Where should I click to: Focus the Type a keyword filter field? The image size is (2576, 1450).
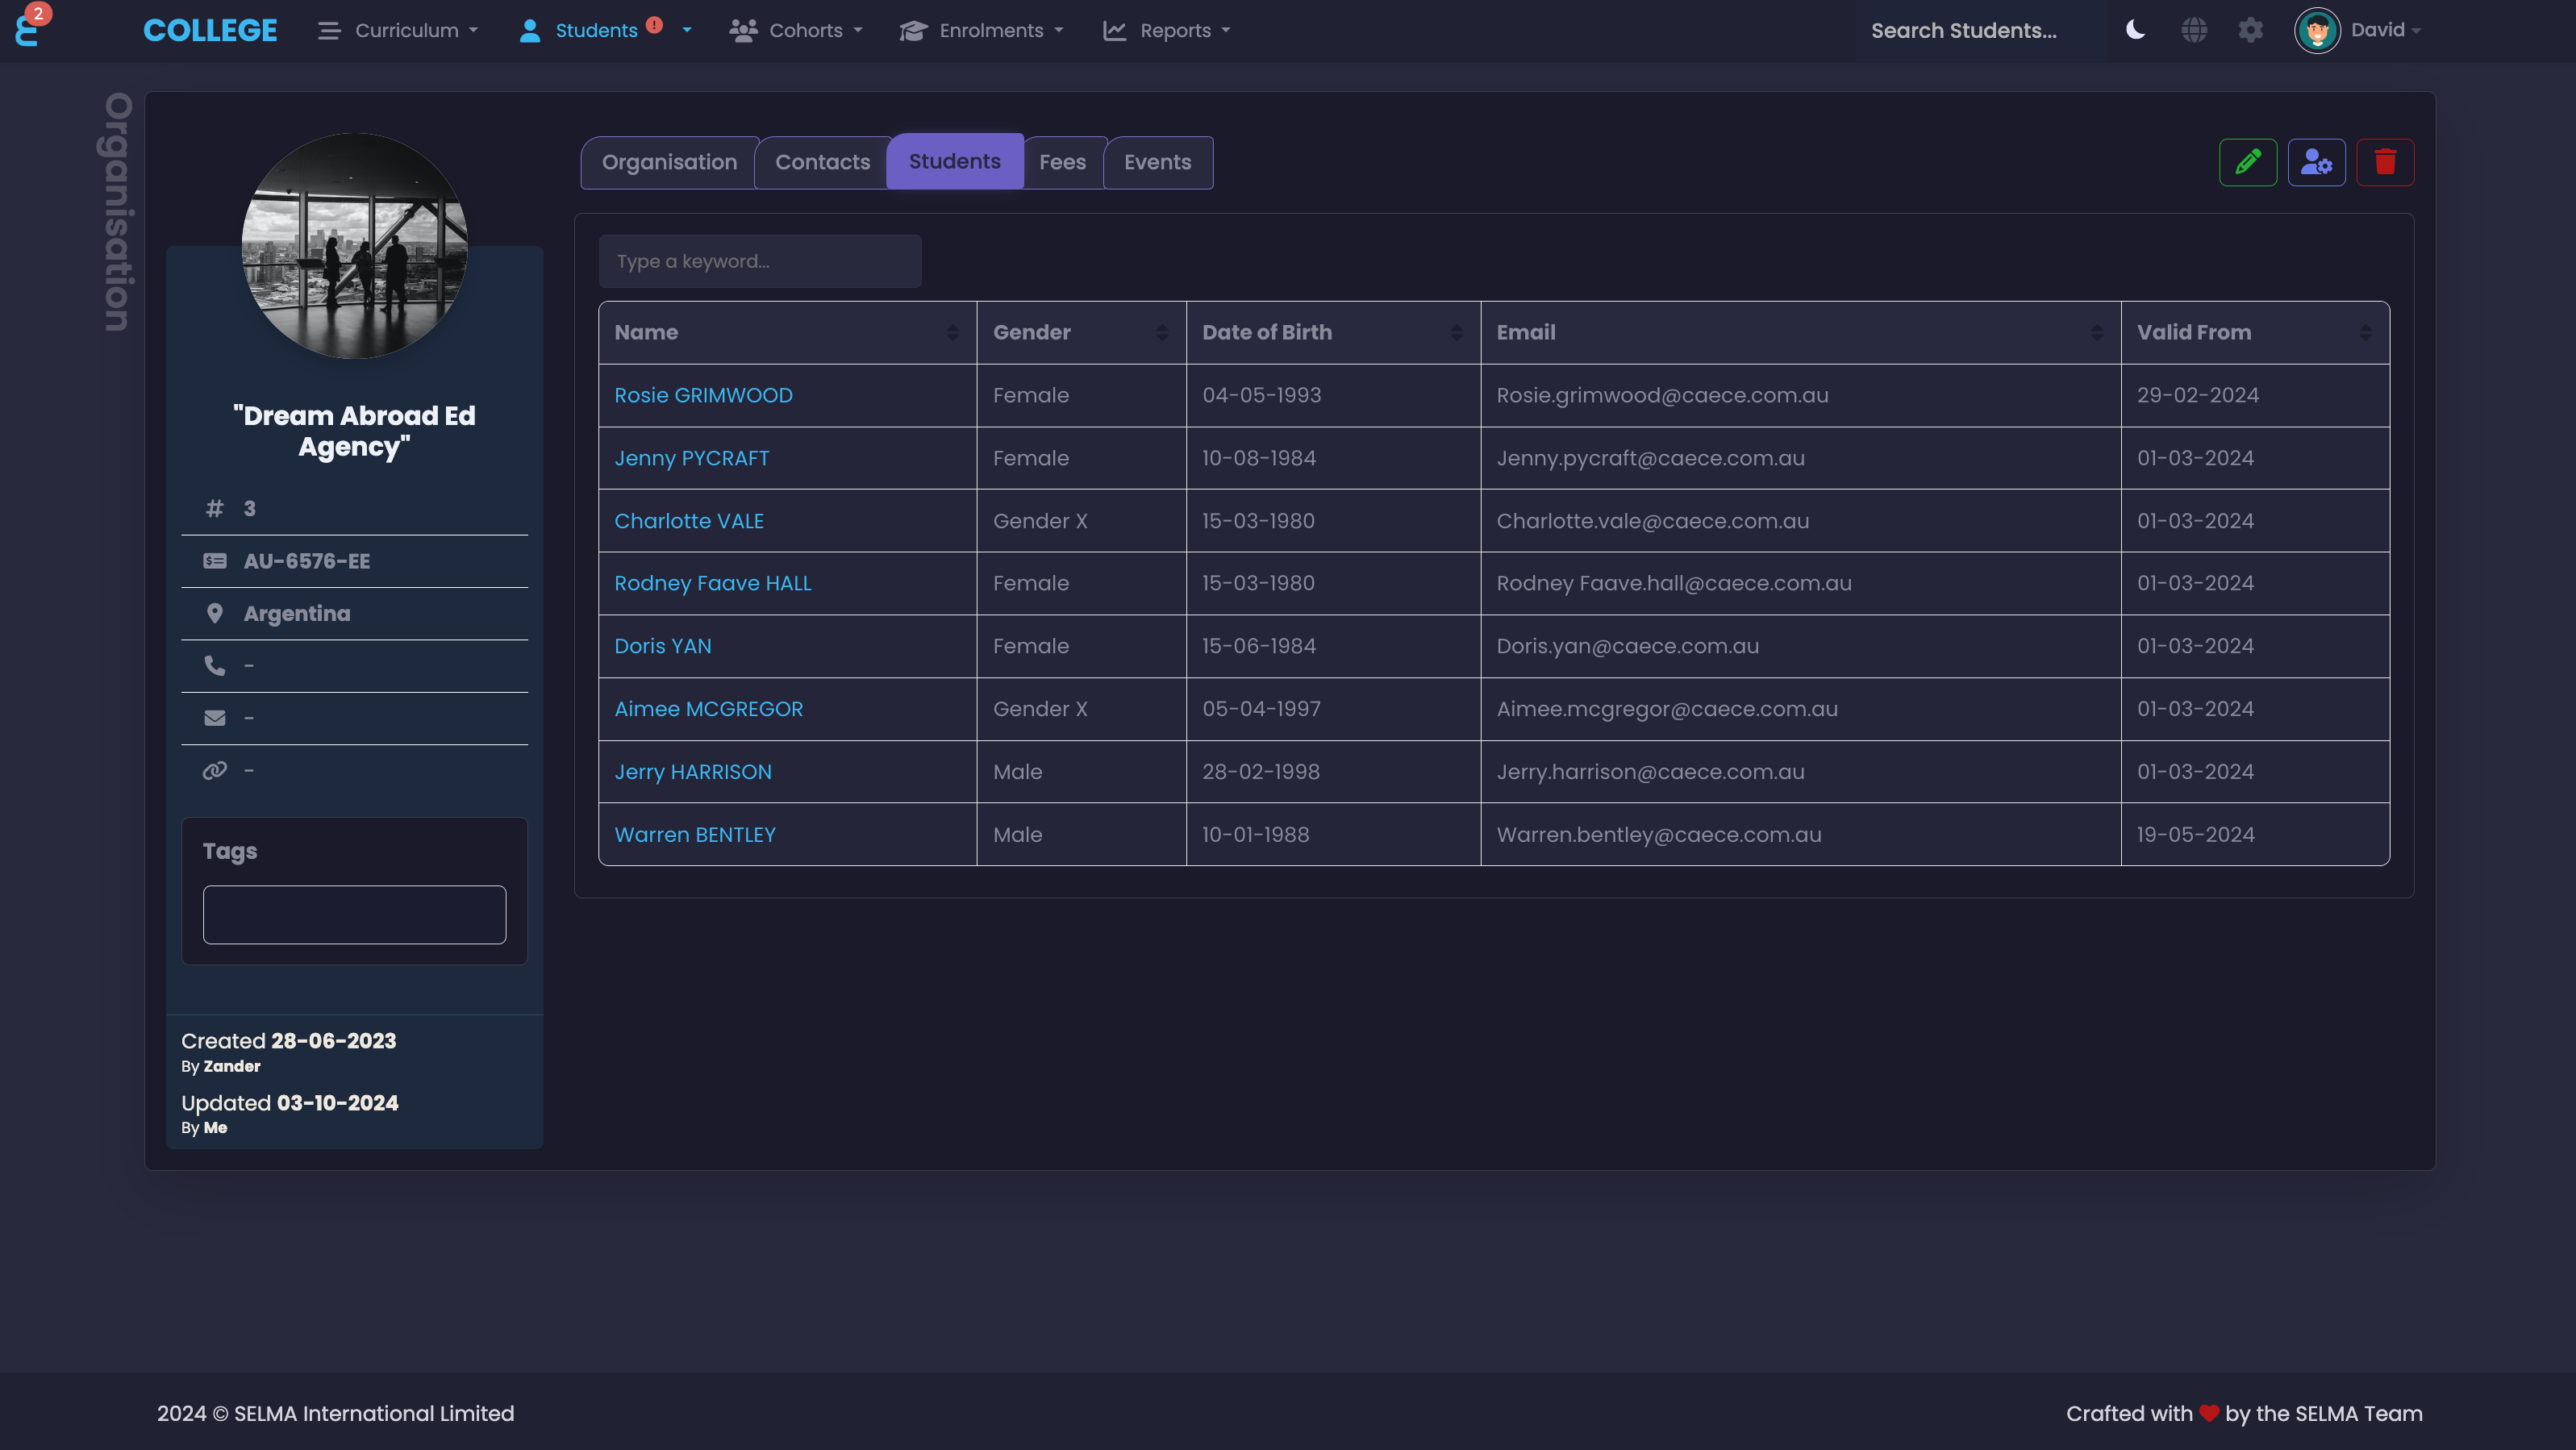[759, 261]
